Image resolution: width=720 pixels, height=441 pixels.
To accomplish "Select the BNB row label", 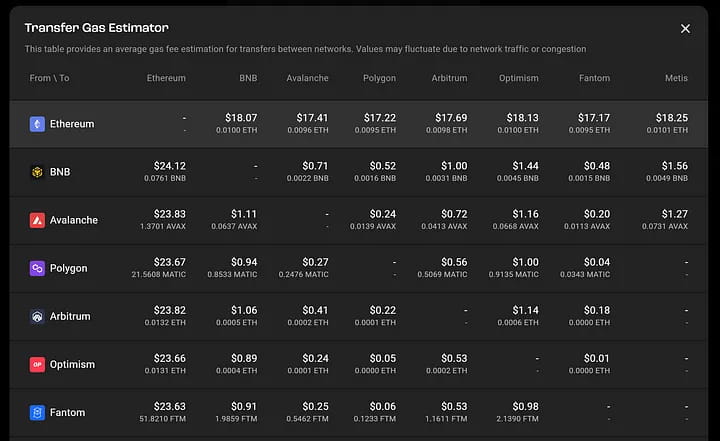I will (60, 172).
